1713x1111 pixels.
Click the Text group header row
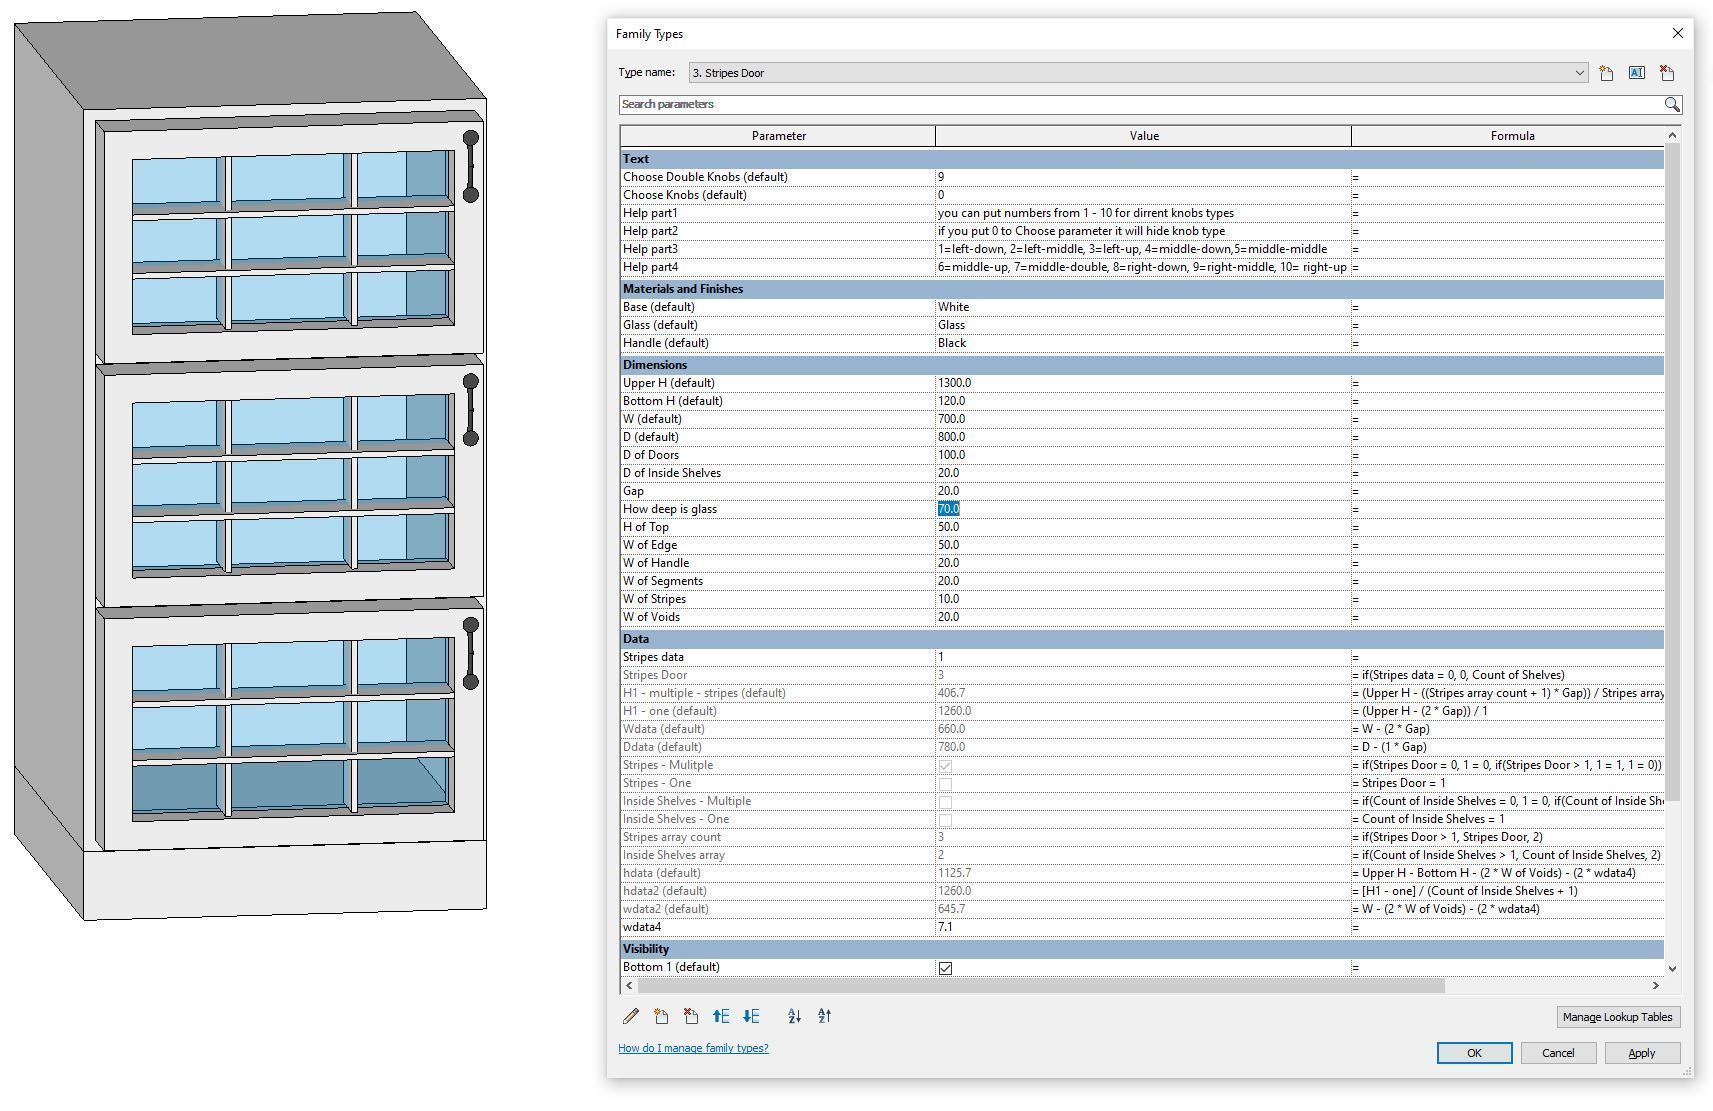[1142, 159]
